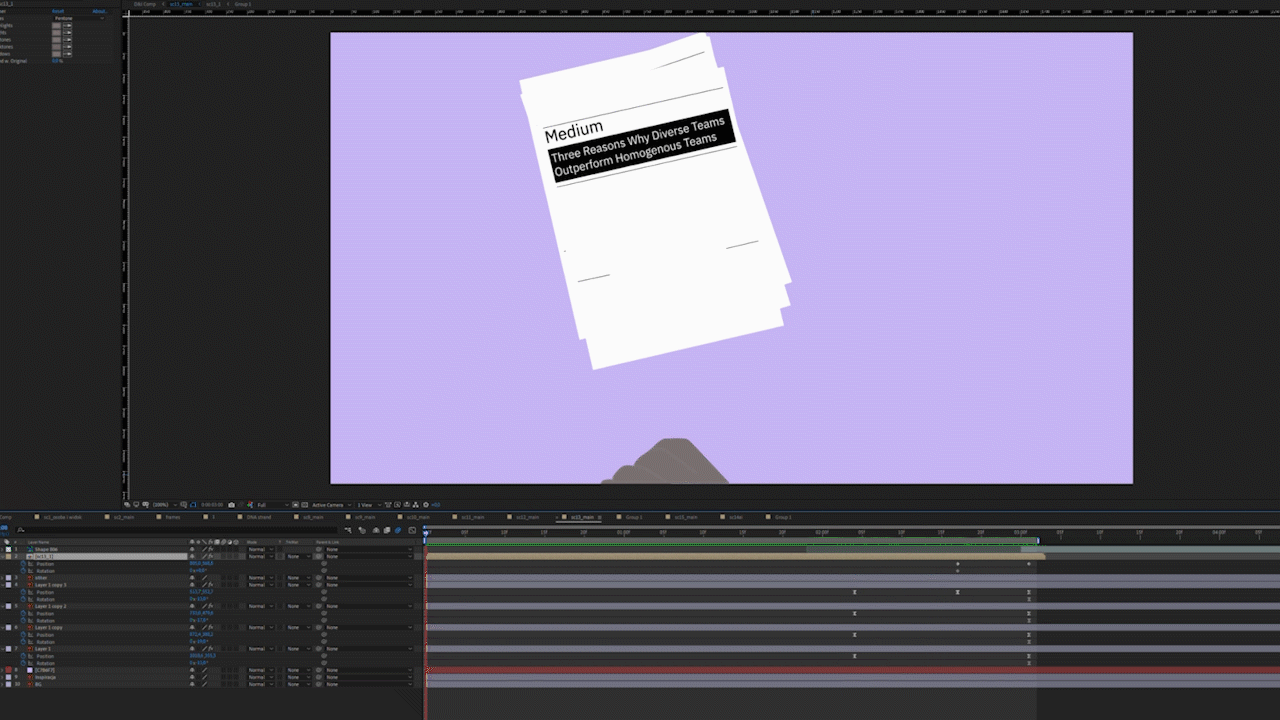Select the inspiracje layer name
Screen dimensions: 1280x720
tap(46, 677)
